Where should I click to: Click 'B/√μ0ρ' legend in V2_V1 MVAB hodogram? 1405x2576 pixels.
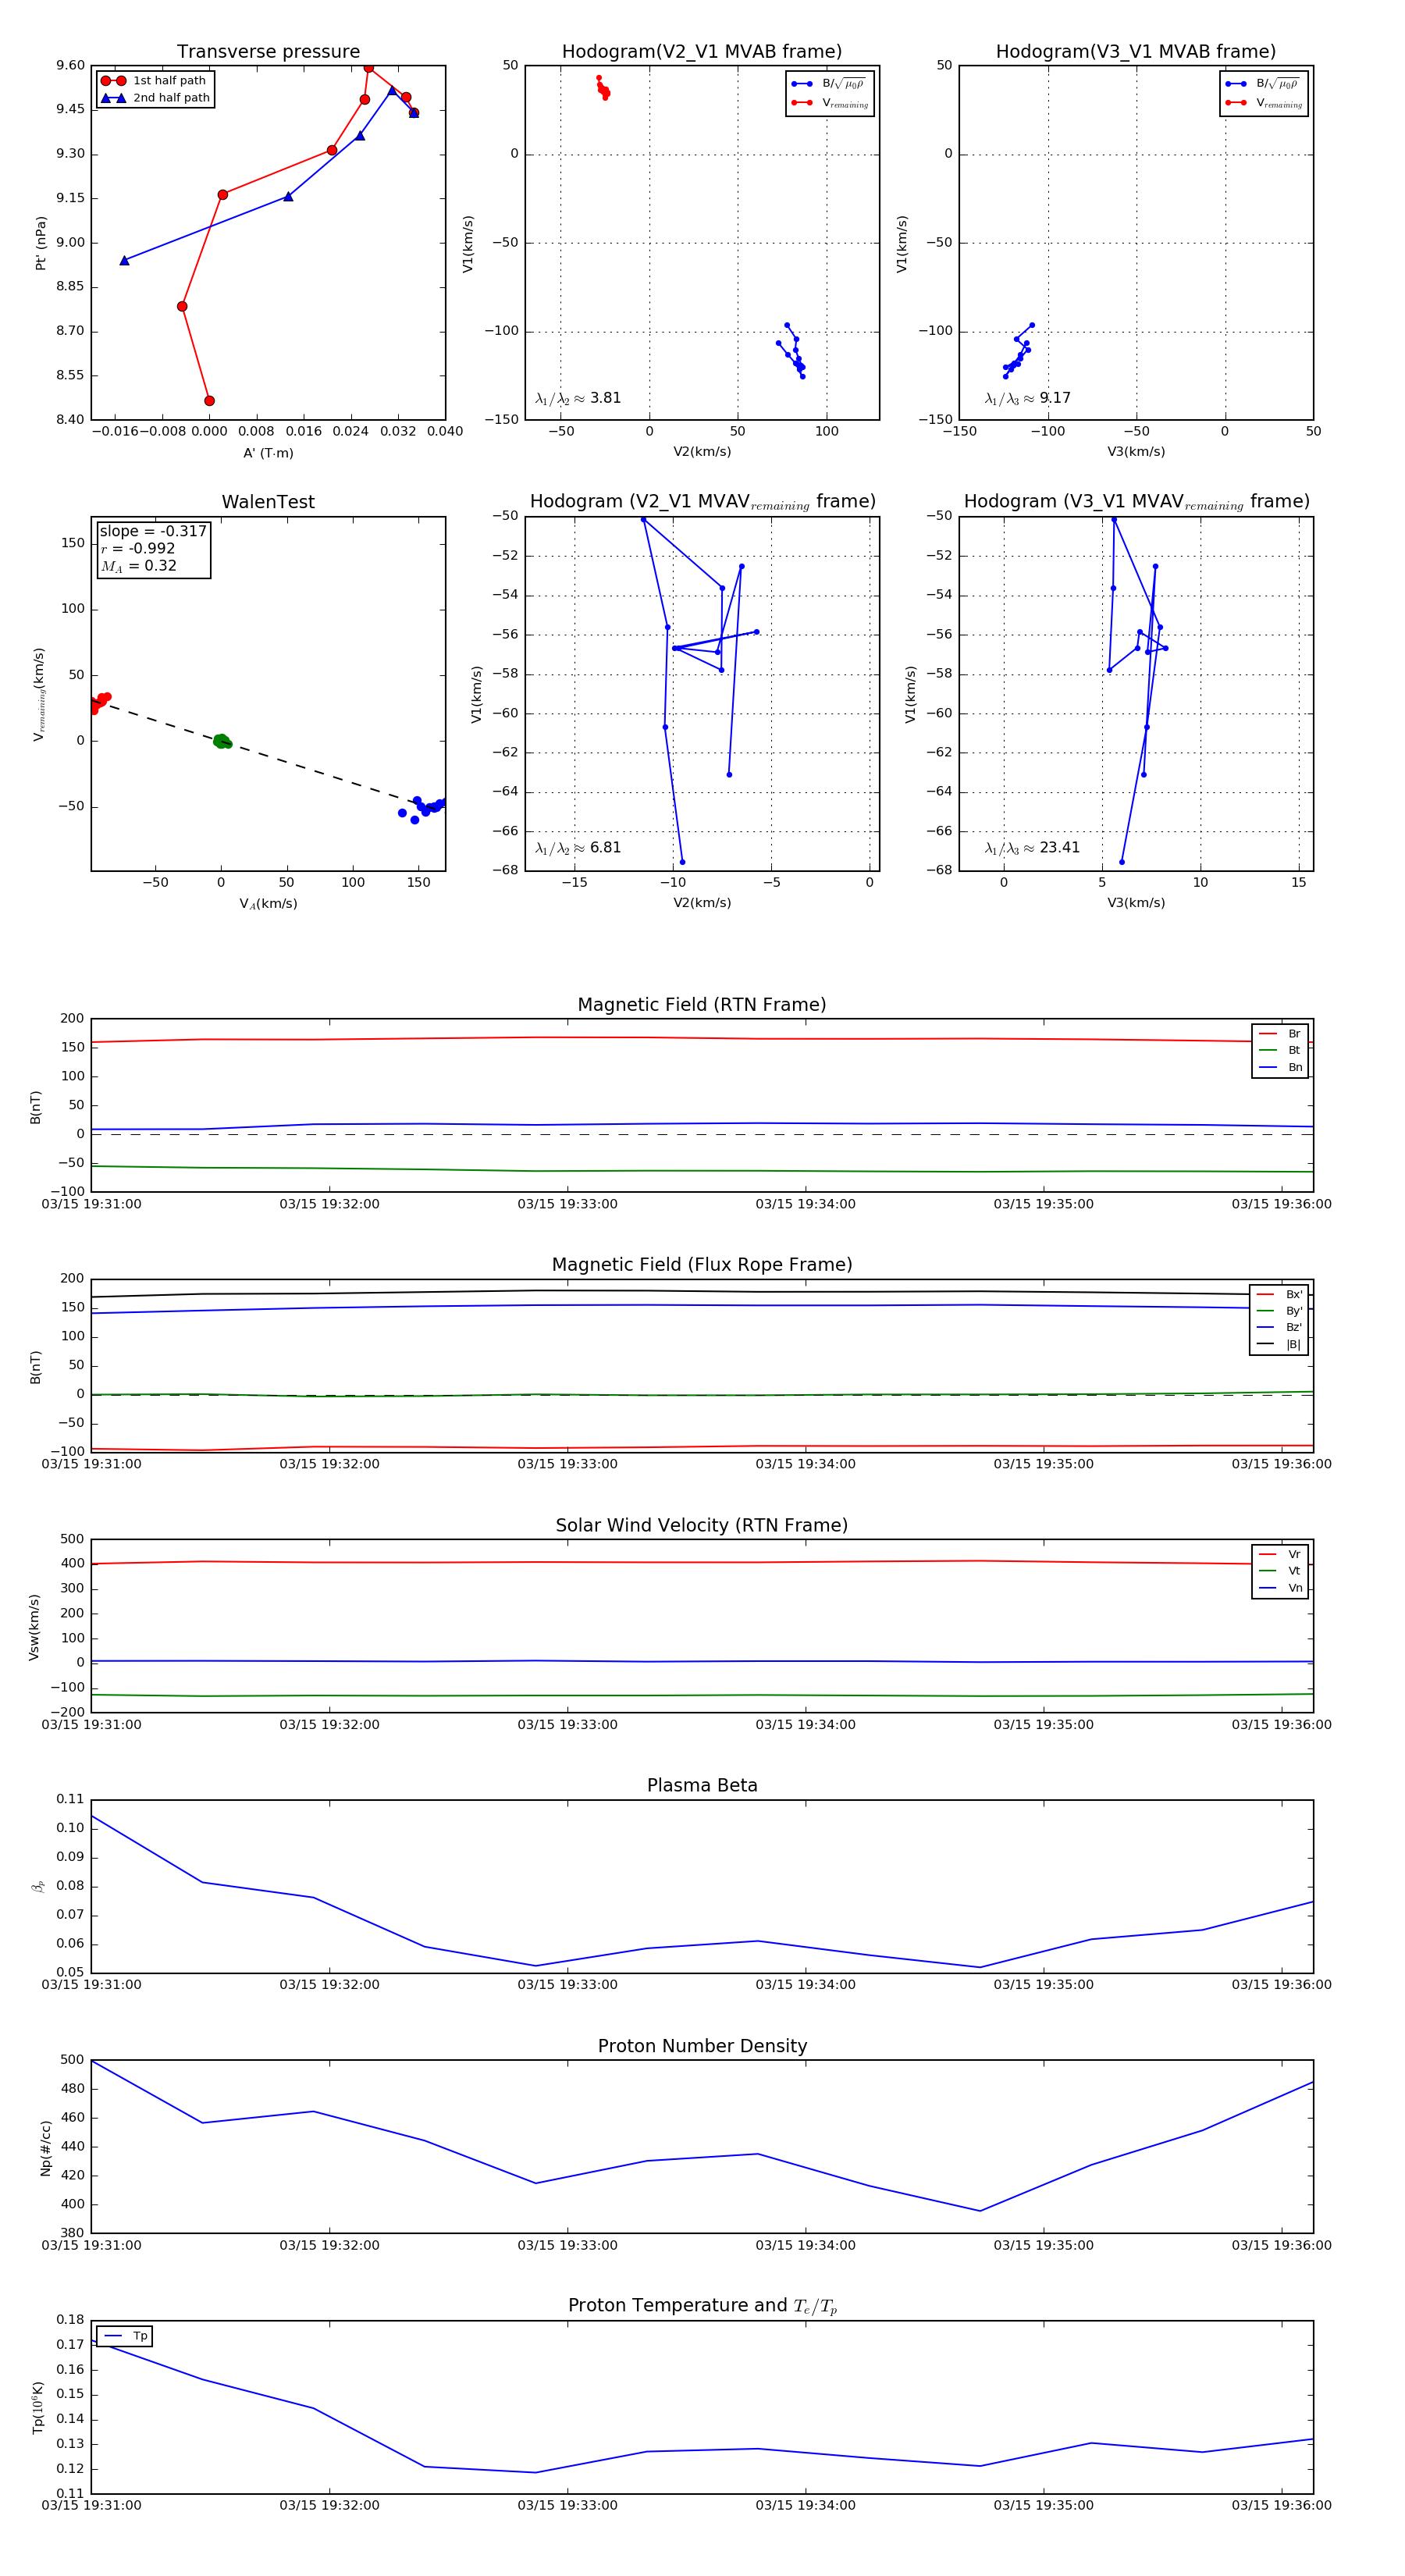(829, 84)
